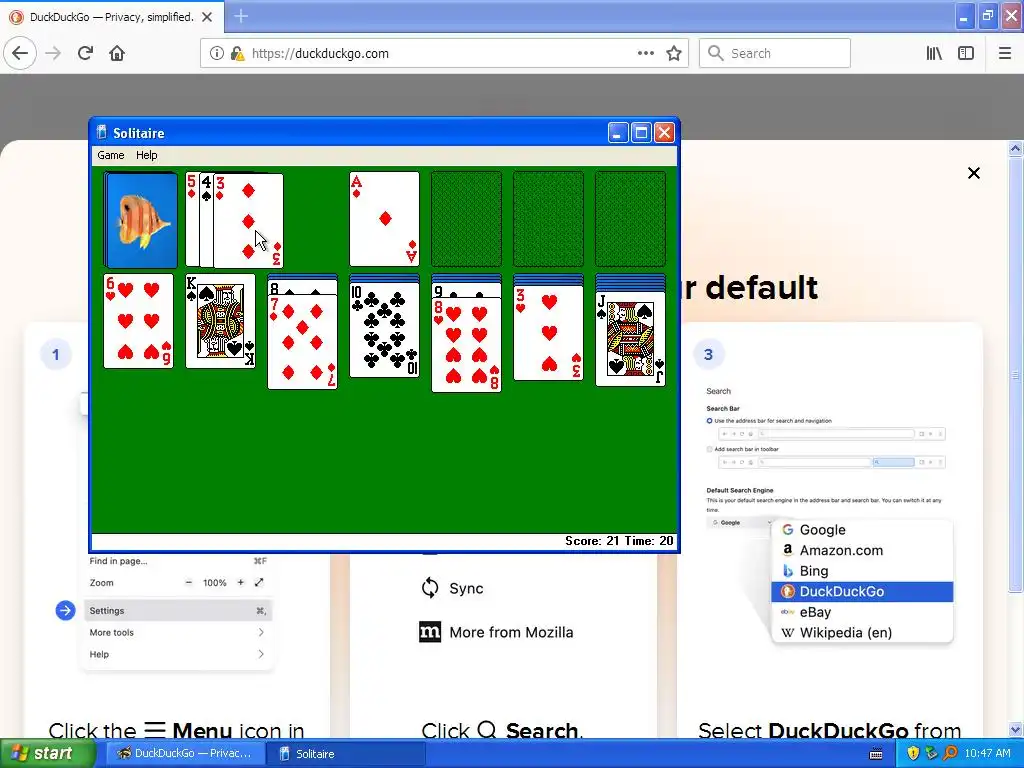
Task: Click the Firefox forward arrow
Action: point(54,53)
